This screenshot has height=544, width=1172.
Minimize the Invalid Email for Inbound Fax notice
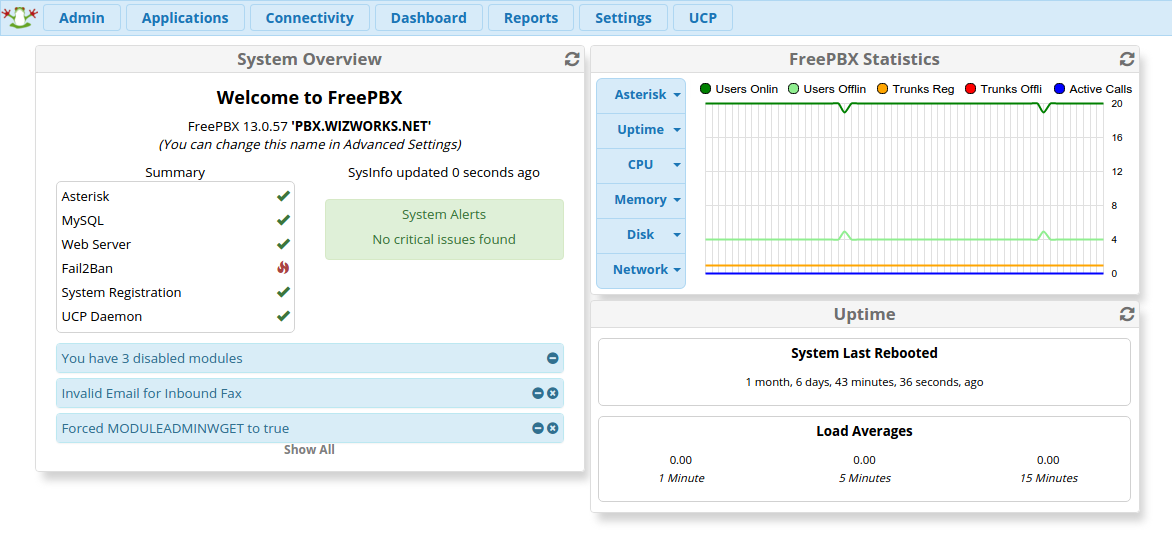pyautogui.click(x=537, y=393)
